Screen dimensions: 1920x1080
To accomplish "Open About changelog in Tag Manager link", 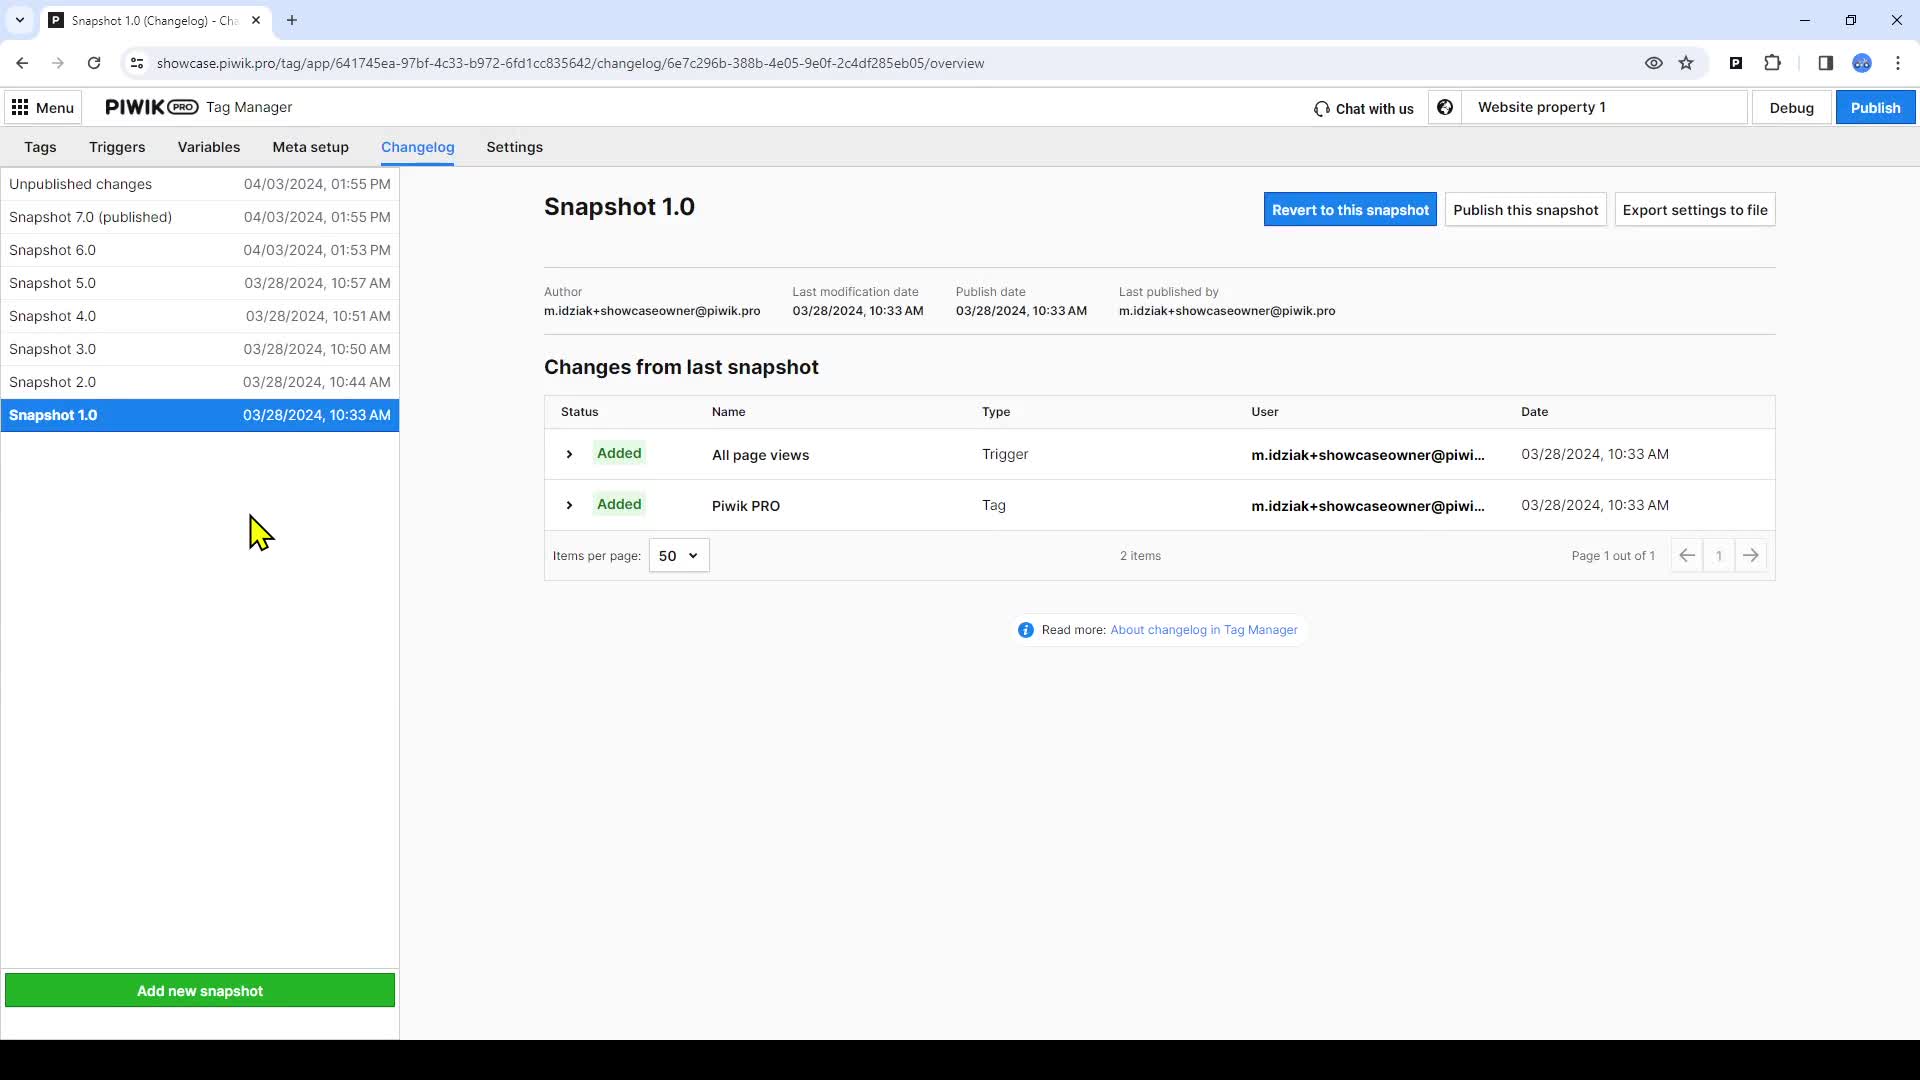I will pyautogui.click(x=1203, y=630).
